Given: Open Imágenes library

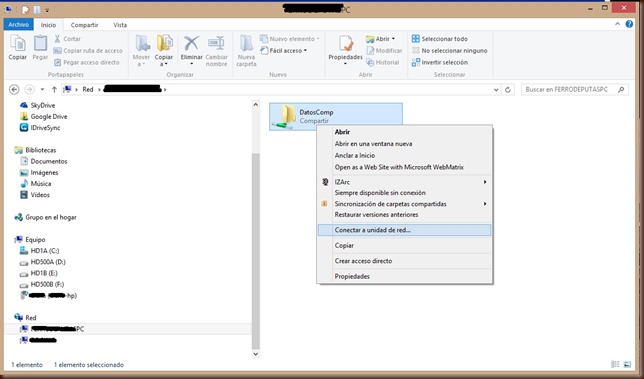Looking at the screenshot, I should 39,172.
